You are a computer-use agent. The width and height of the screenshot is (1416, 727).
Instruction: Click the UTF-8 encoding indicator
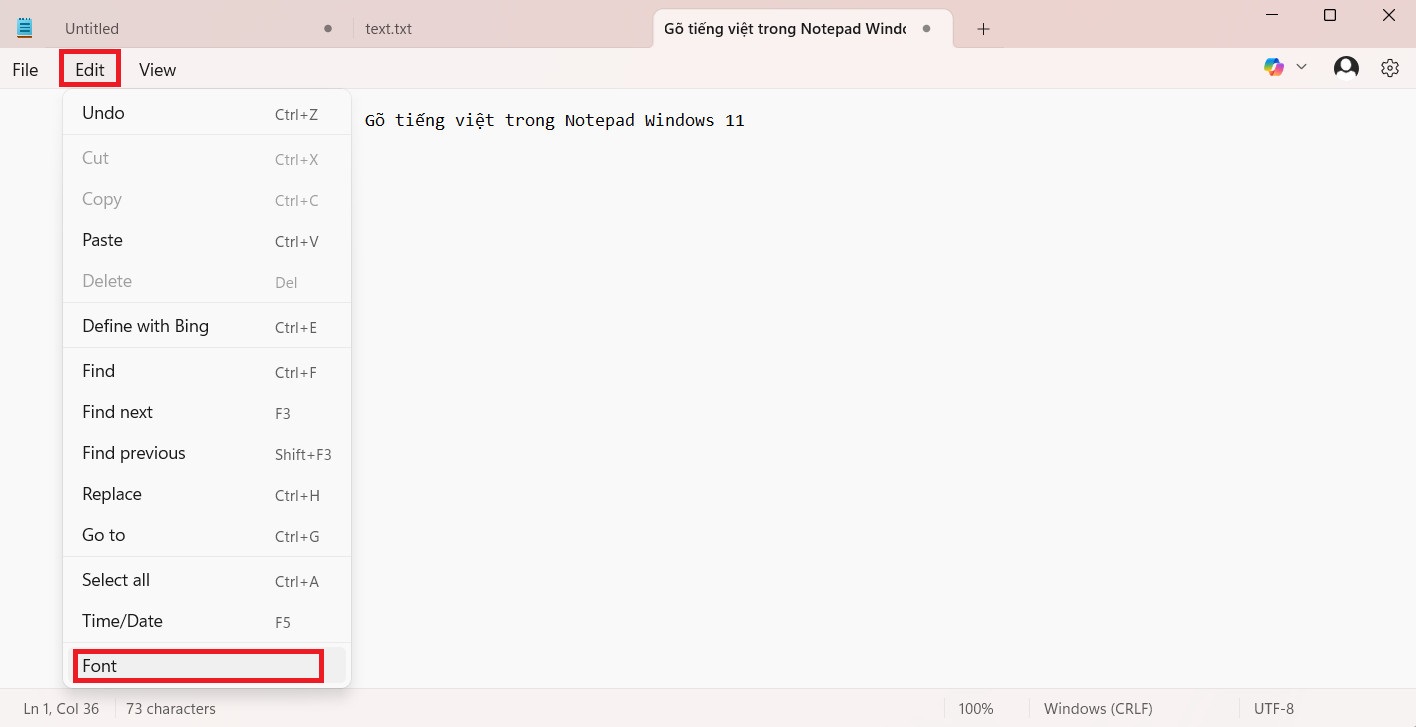(1274, 709)
